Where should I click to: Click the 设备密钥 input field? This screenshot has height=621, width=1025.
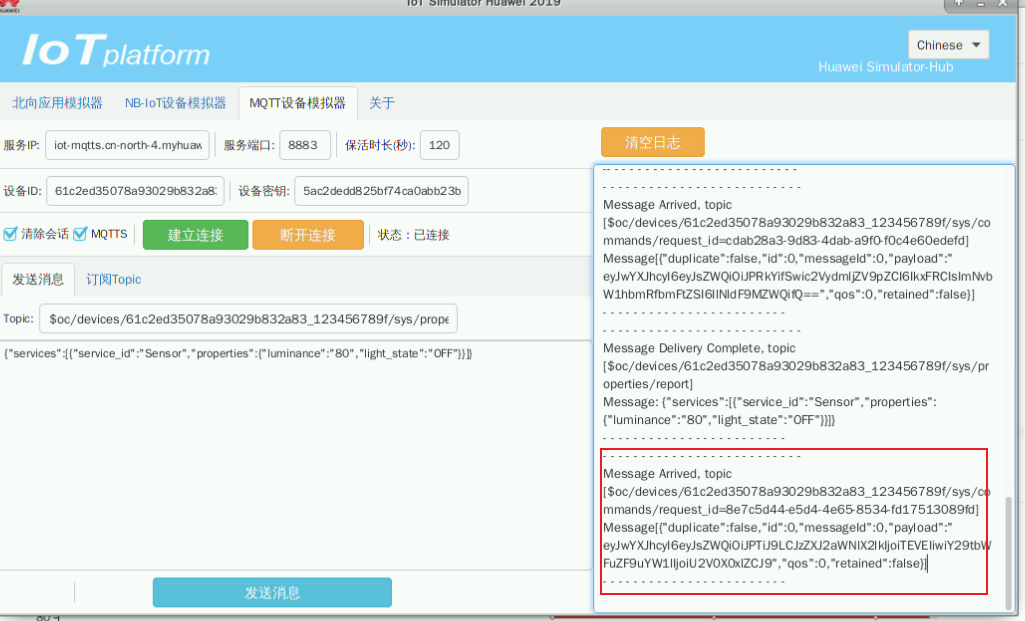(381, 191)
